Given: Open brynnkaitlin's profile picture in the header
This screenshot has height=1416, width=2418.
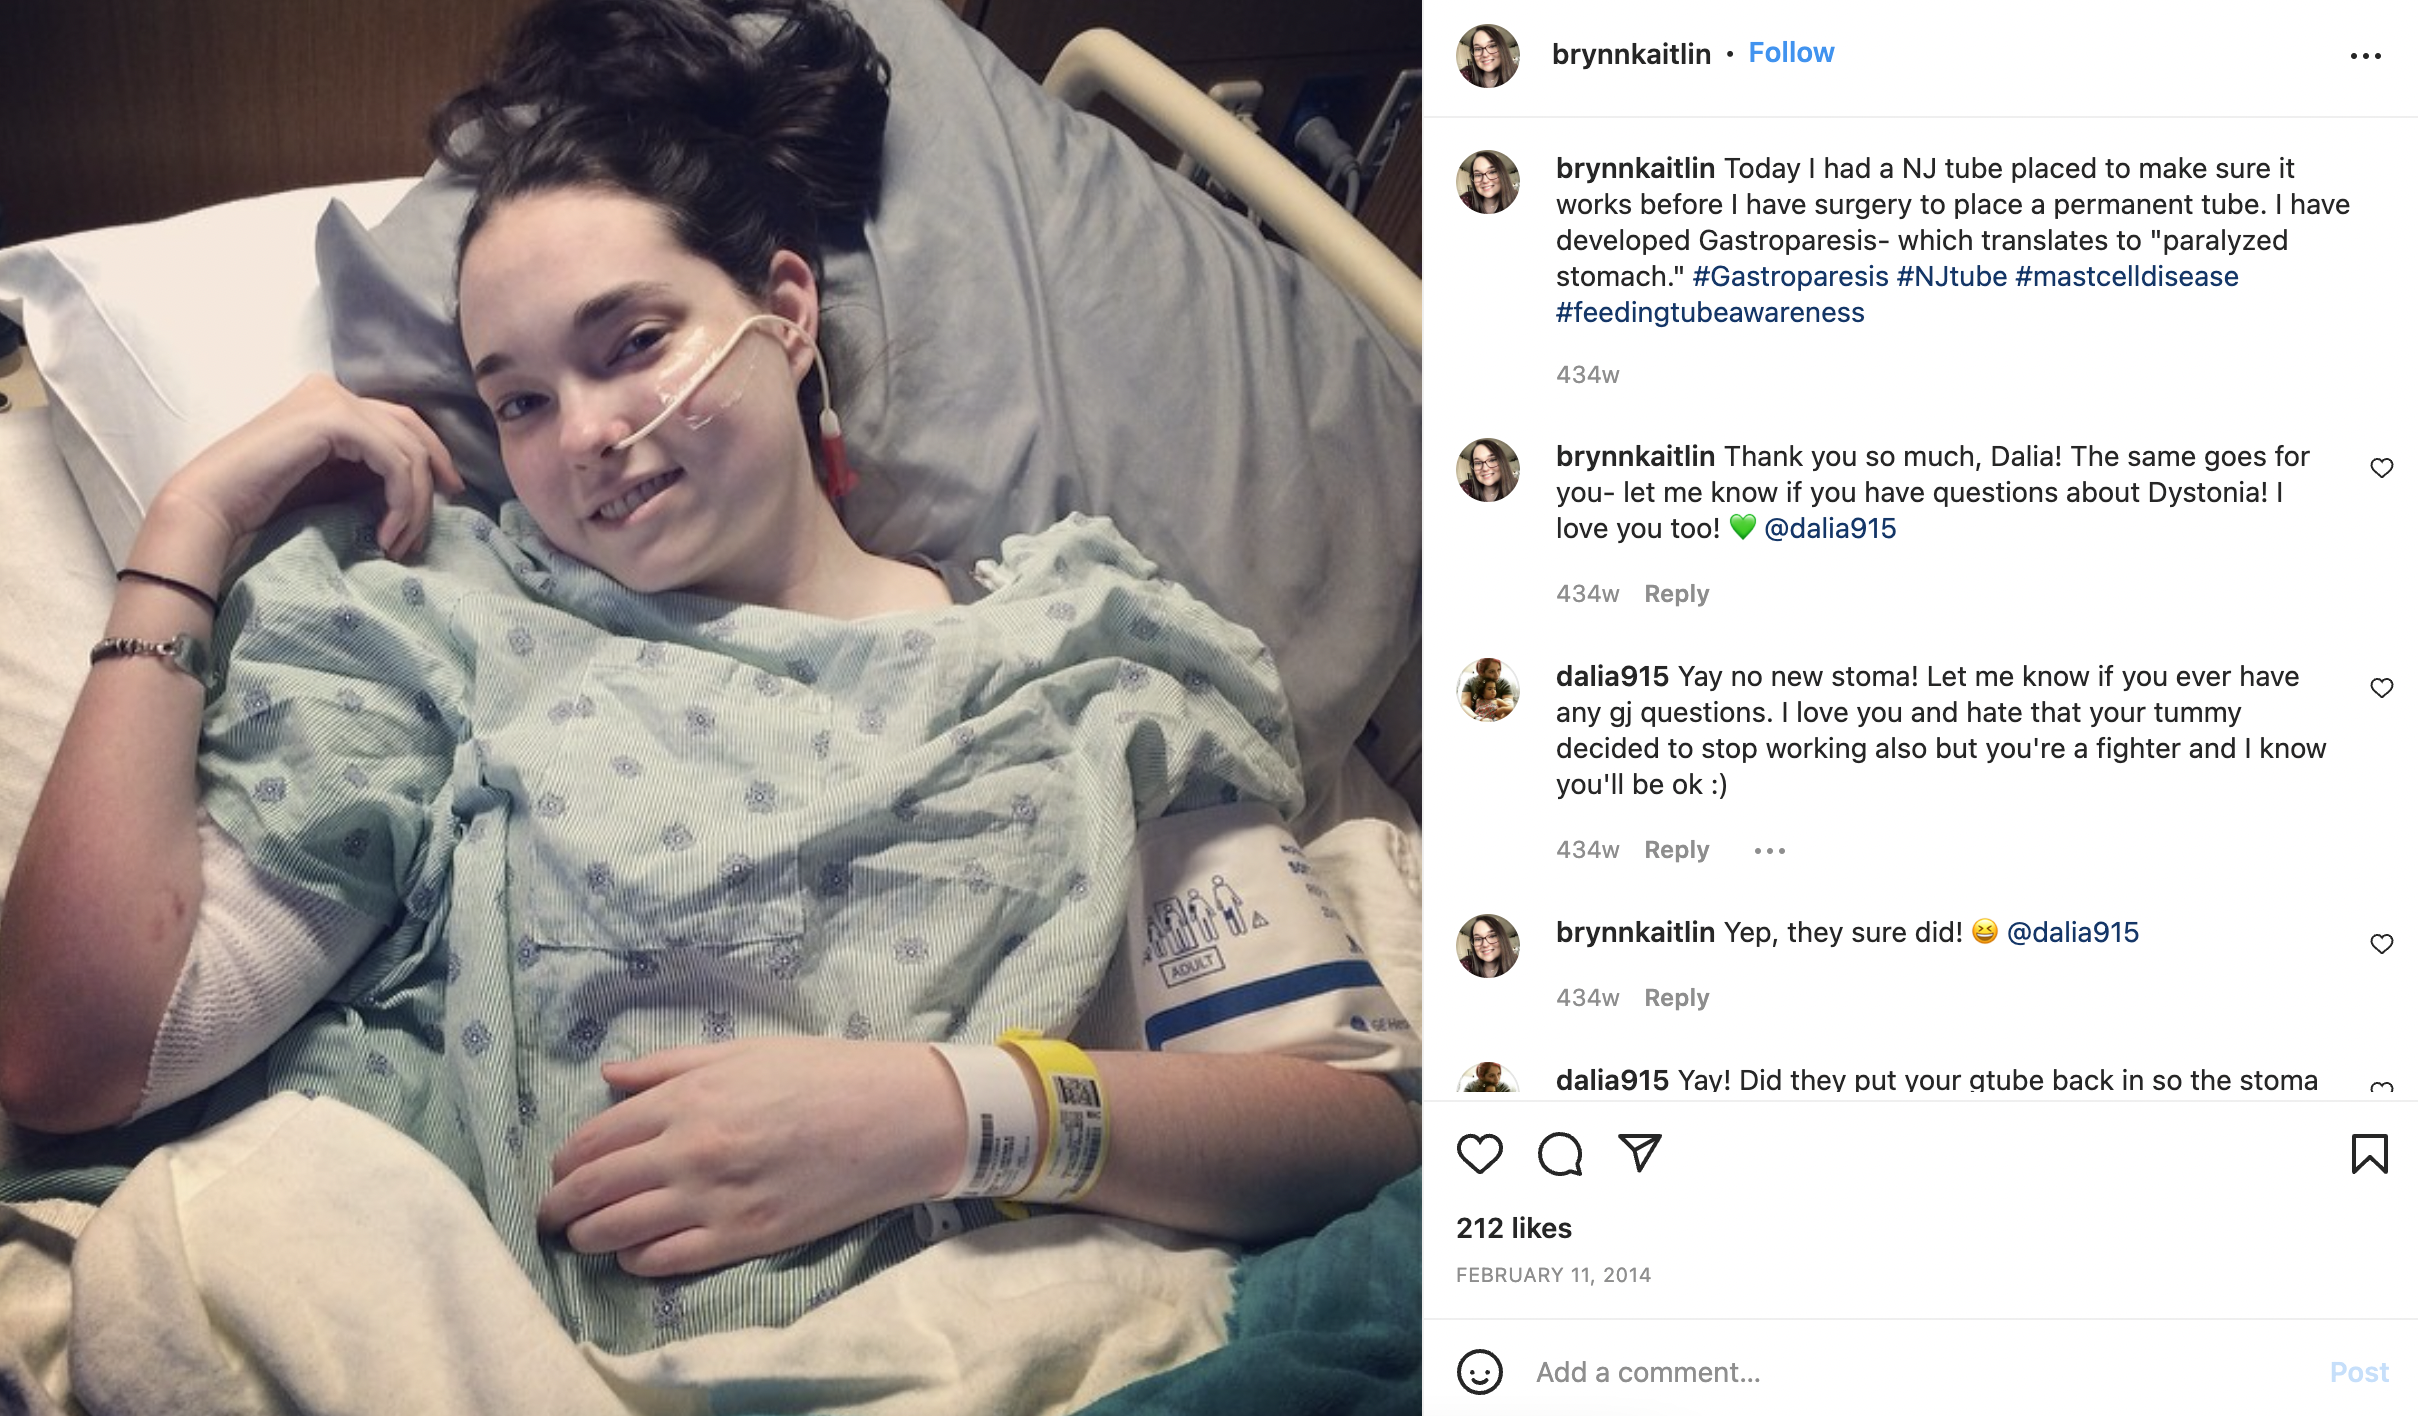Looking at the screenshot, I should click(1488, 56).
